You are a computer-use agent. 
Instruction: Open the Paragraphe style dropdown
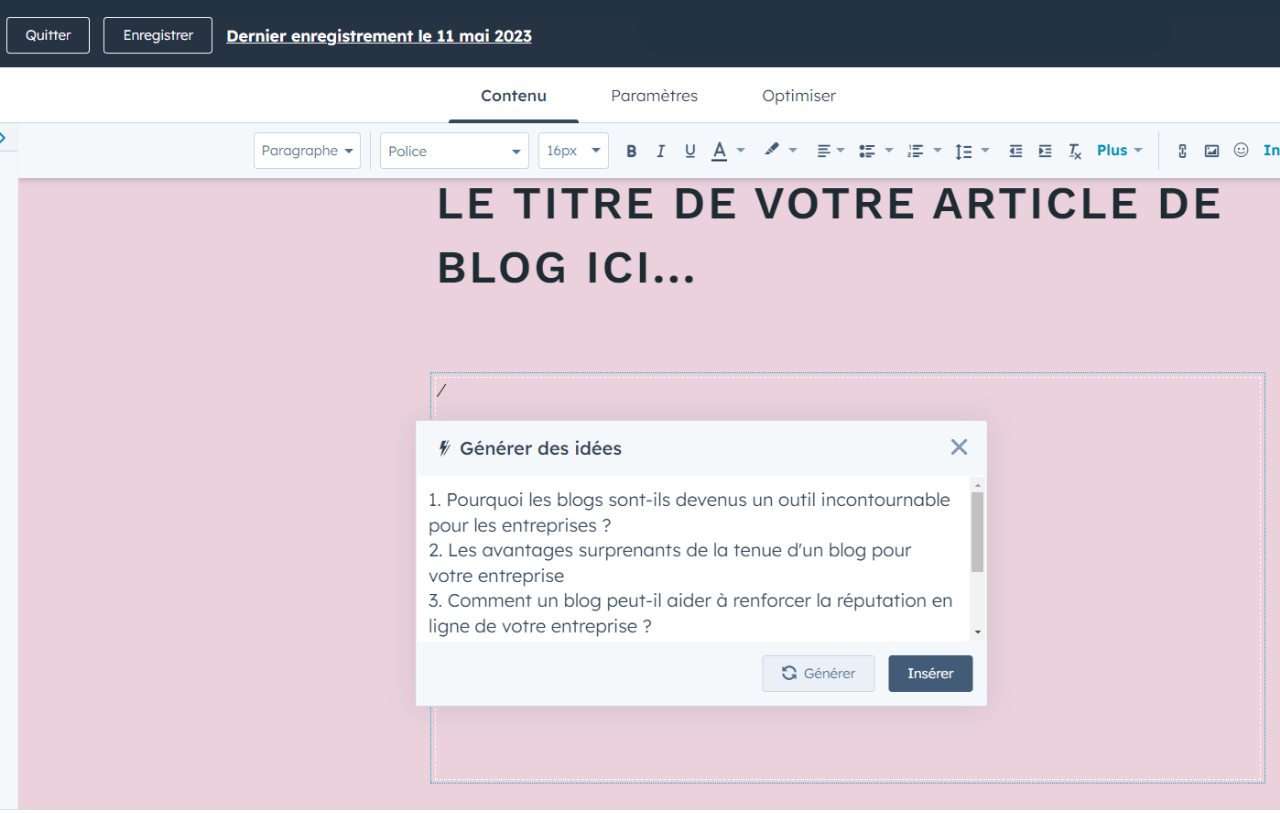tap(307, 151)
